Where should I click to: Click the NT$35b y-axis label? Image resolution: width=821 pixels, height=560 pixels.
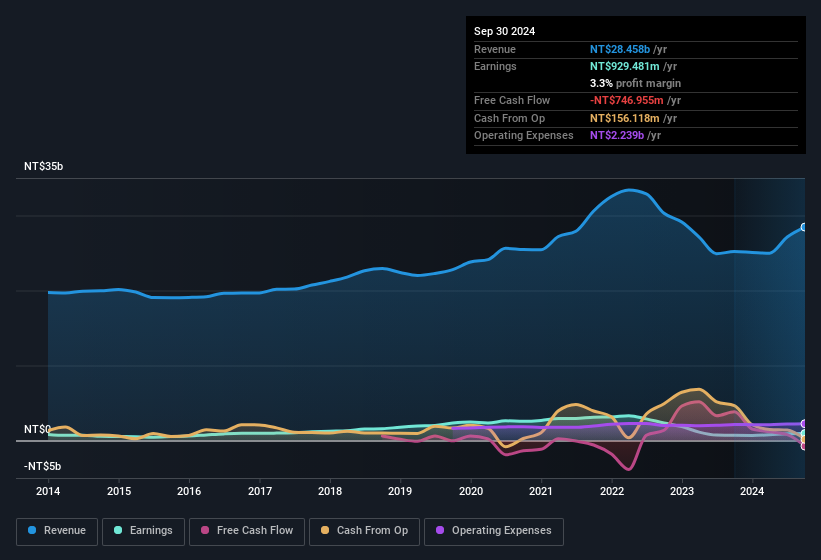coord(43,166)
